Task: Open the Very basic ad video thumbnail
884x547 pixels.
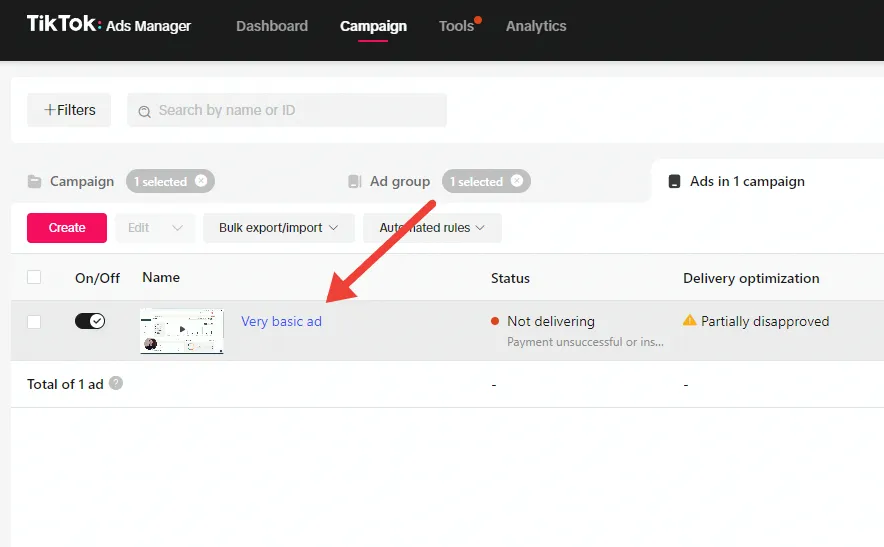Action: click(x=182, y=331)
